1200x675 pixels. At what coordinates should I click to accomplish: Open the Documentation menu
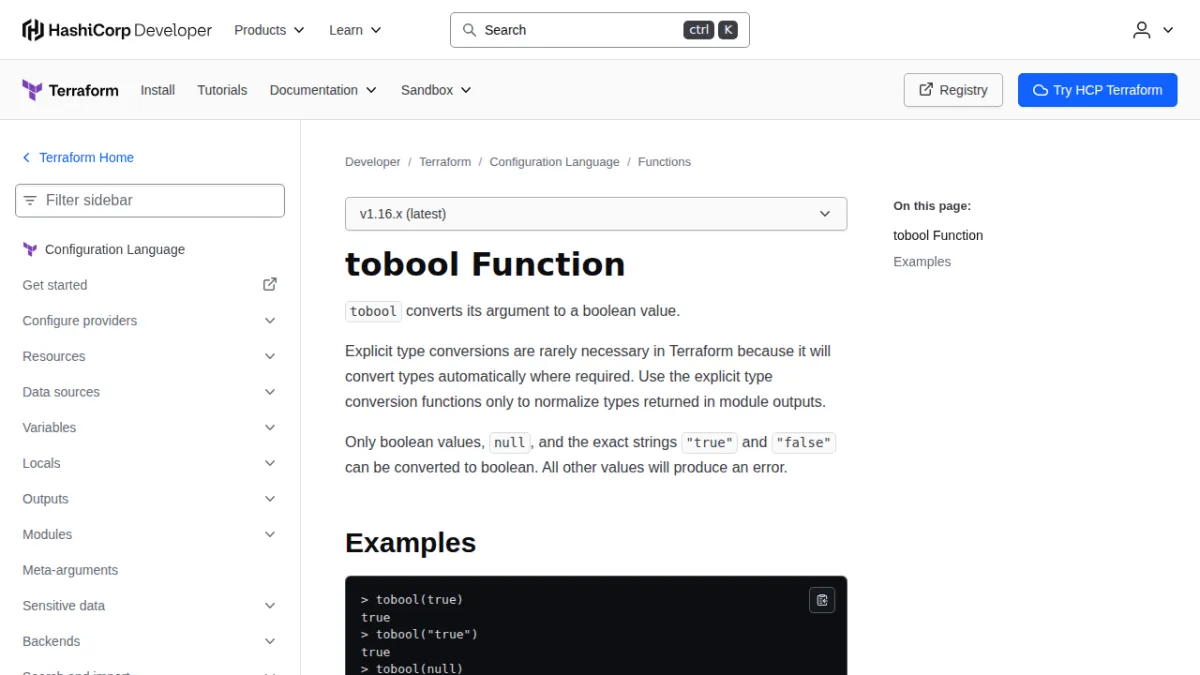(x=323, y=90)
